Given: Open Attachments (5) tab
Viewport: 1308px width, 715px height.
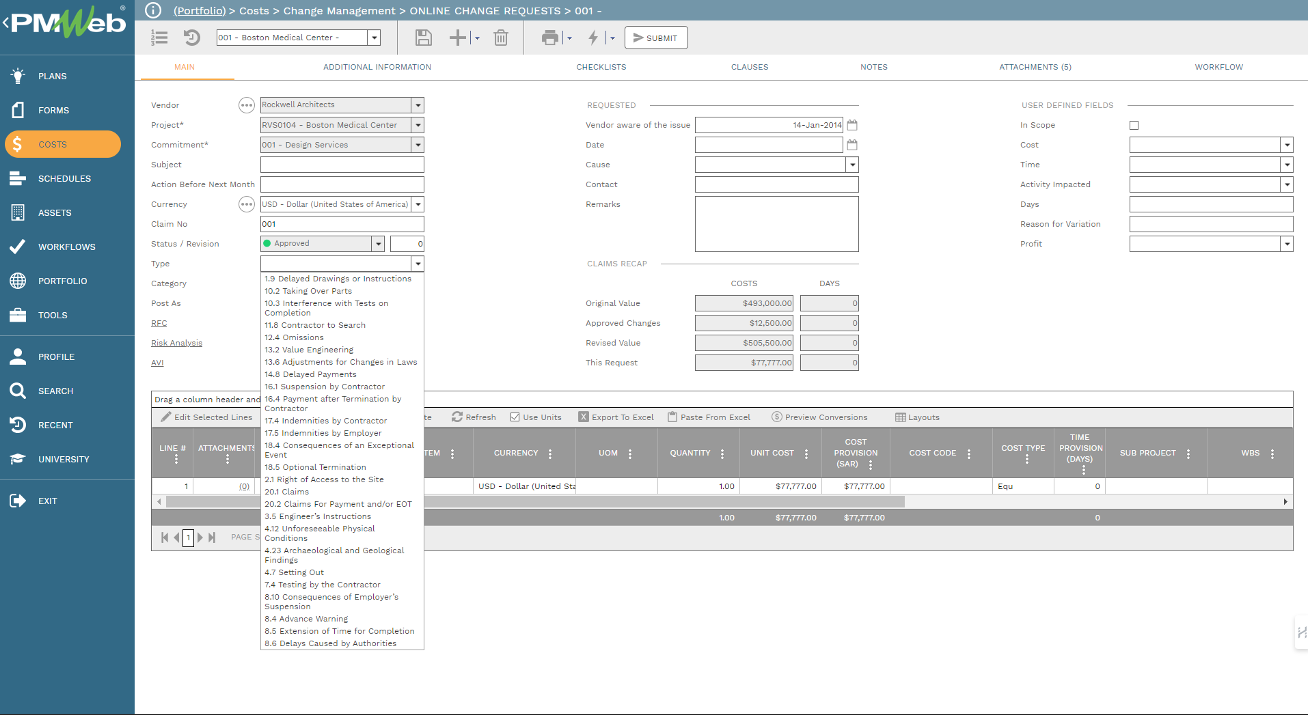Looking at the screenshot, I should tap(1035, 67).
